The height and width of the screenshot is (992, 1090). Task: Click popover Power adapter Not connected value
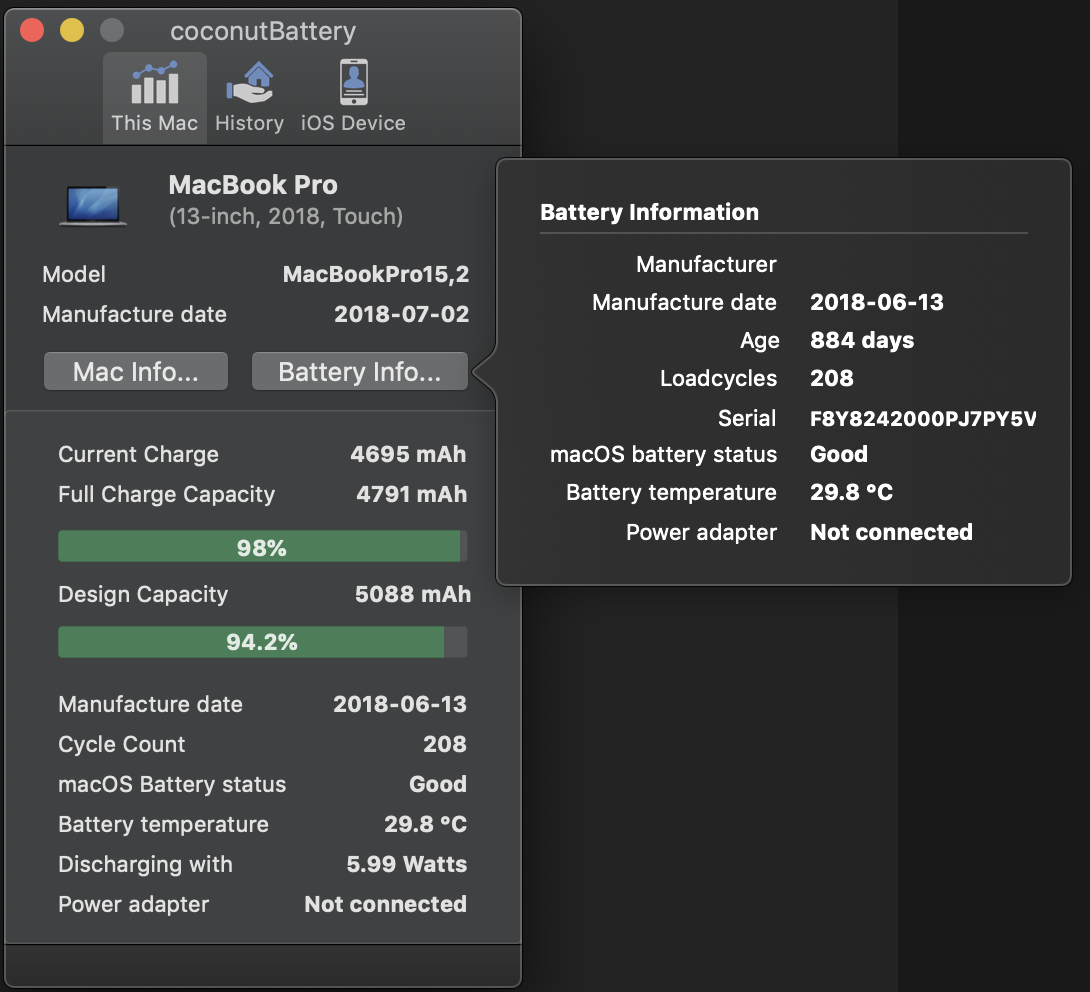[x=891, y=532]
